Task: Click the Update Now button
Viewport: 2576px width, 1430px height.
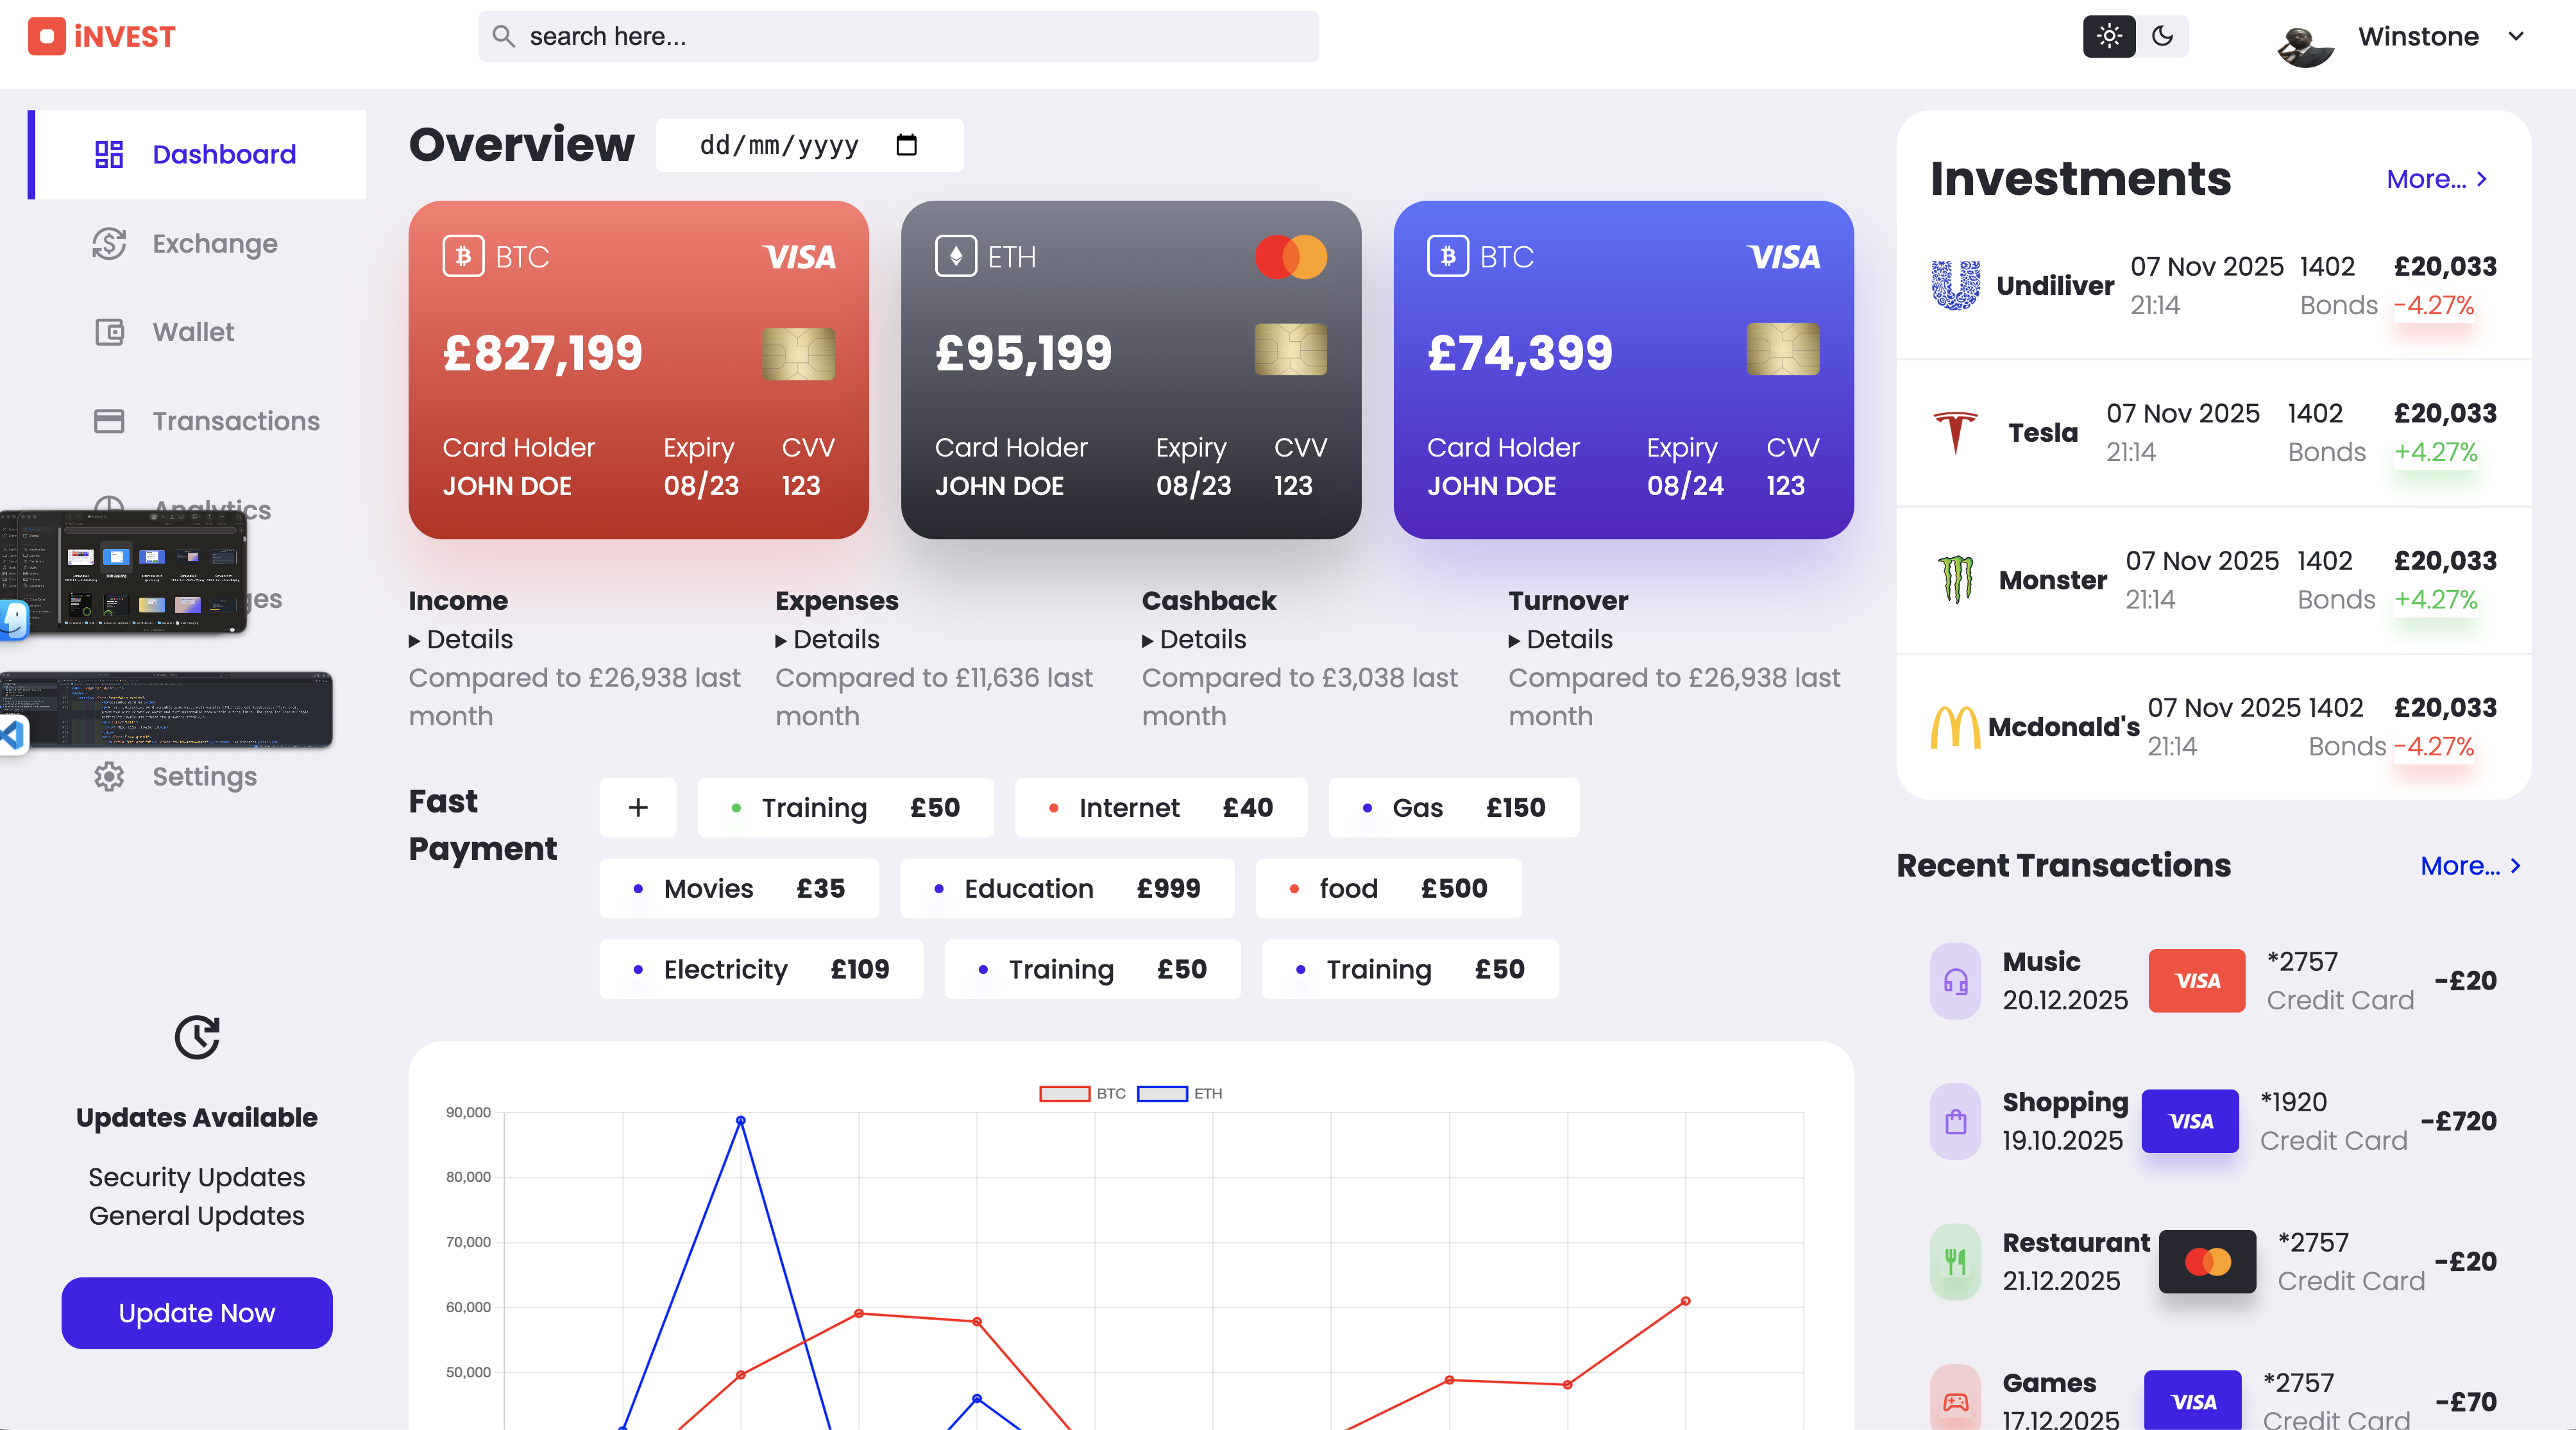Action: coord(197,1313)
